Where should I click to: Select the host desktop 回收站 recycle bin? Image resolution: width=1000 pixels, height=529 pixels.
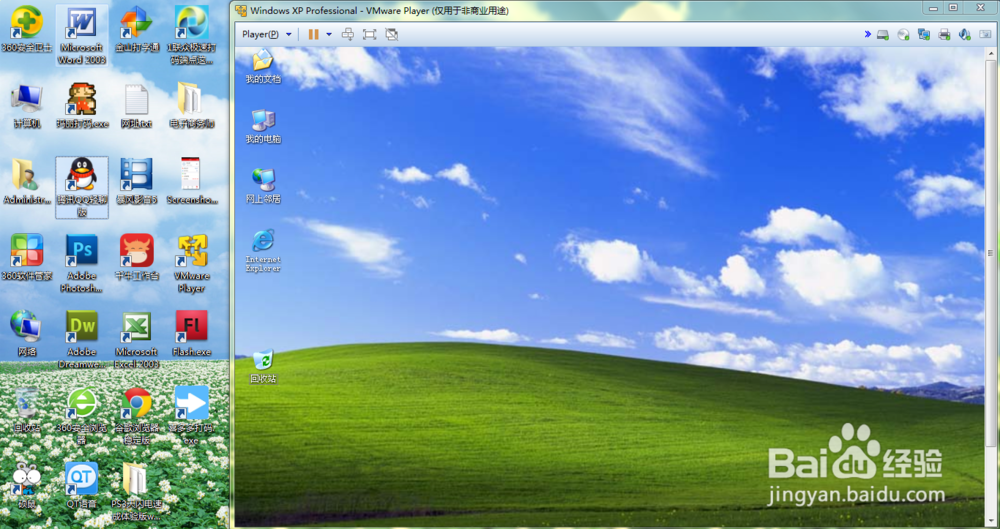(x=27, y=410)
